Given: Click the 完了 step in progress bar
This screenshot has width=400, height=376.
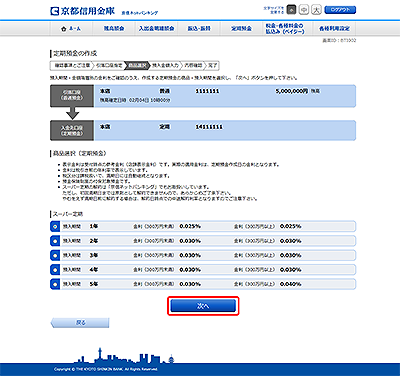Looking at the screenshot, I should pos(213,65).
